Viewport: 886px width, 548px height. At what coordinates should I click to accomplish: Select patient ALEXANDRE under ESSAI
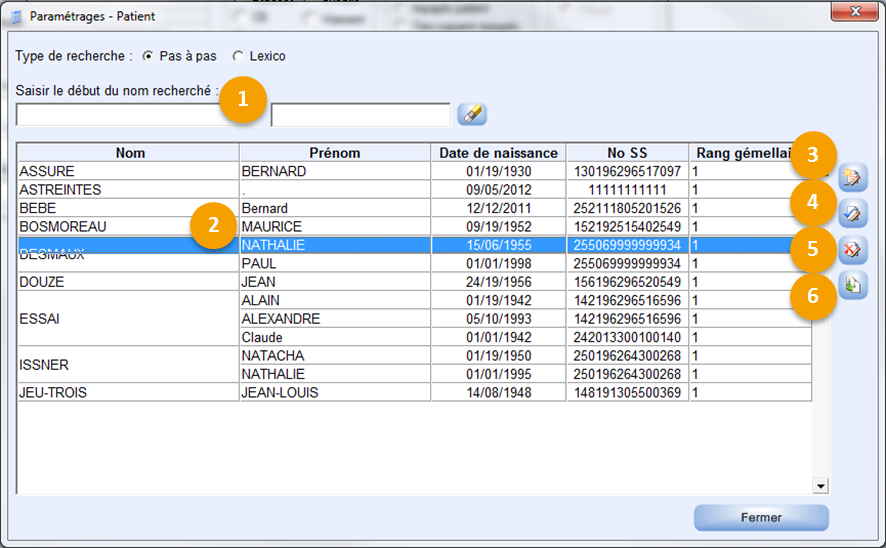coord(335,319)
